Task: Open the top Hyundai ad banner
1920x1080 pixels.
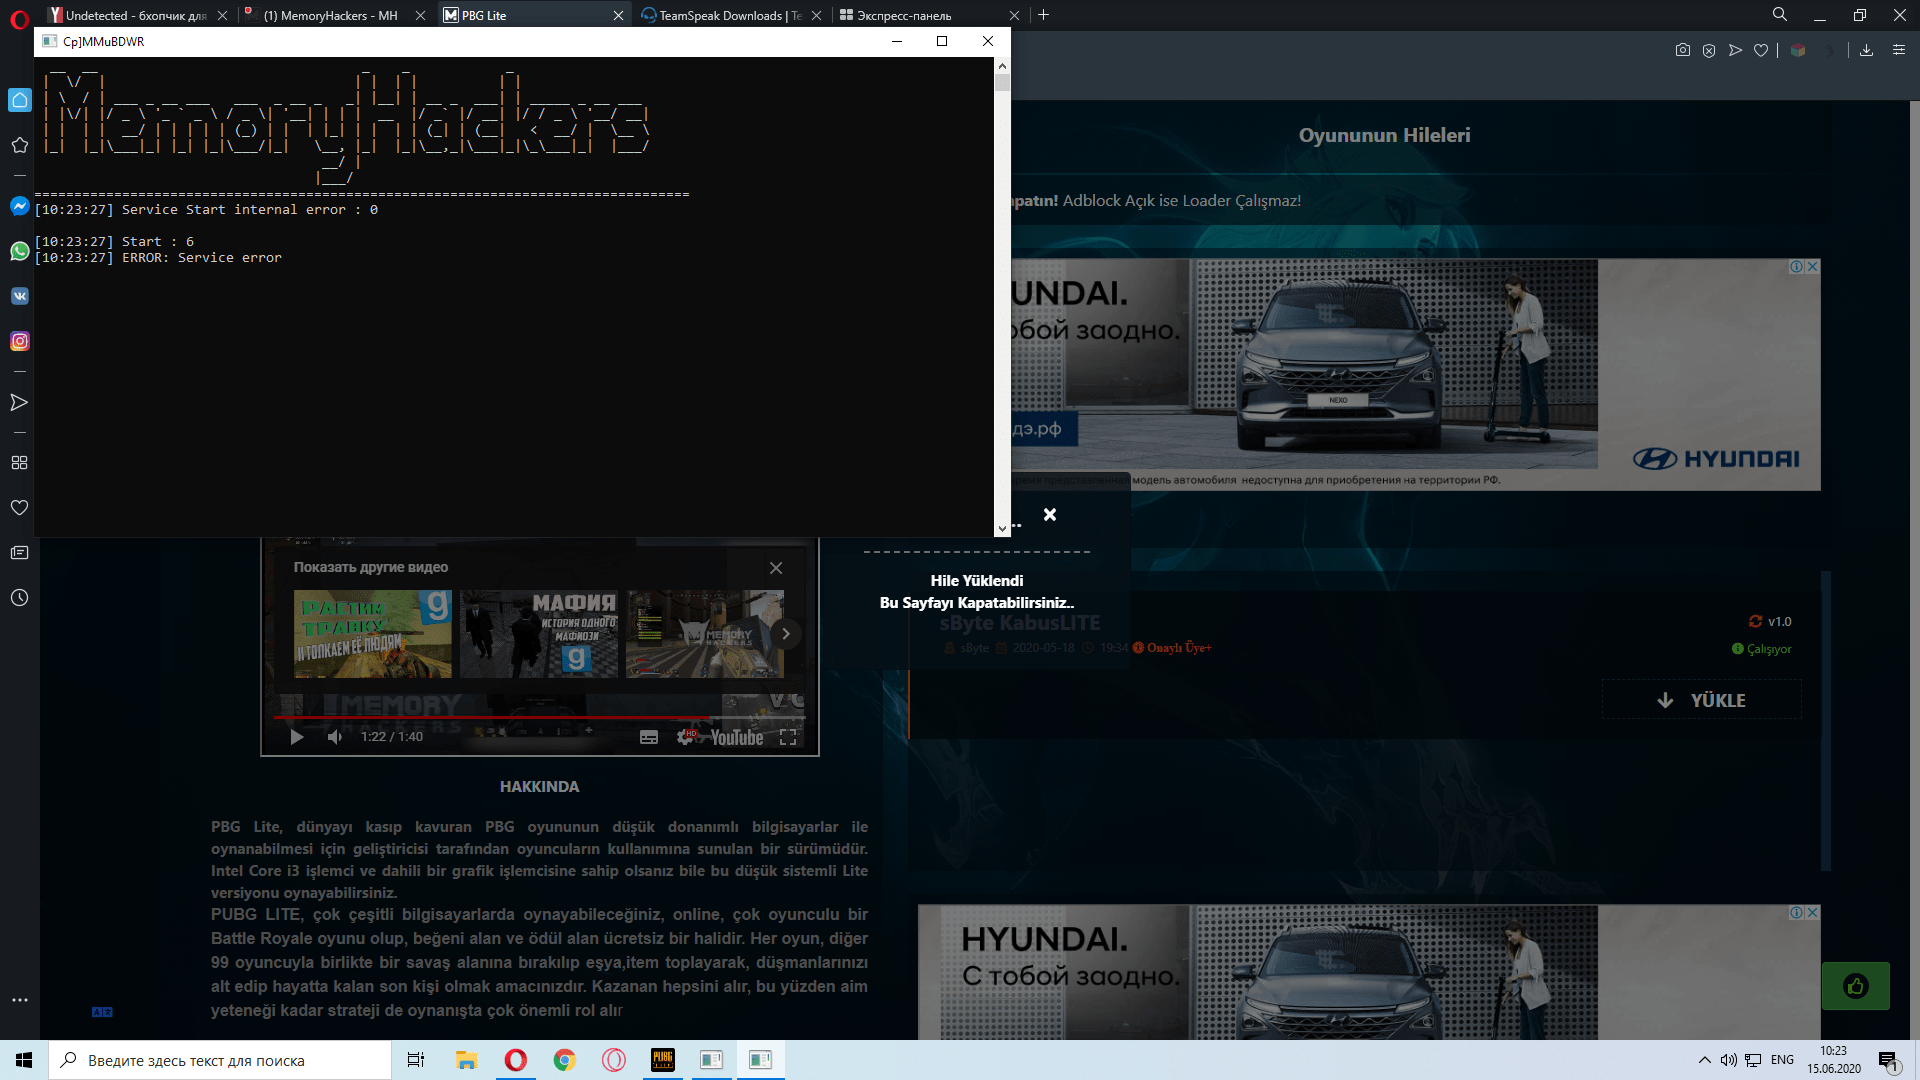Action: pos(1415,374)
